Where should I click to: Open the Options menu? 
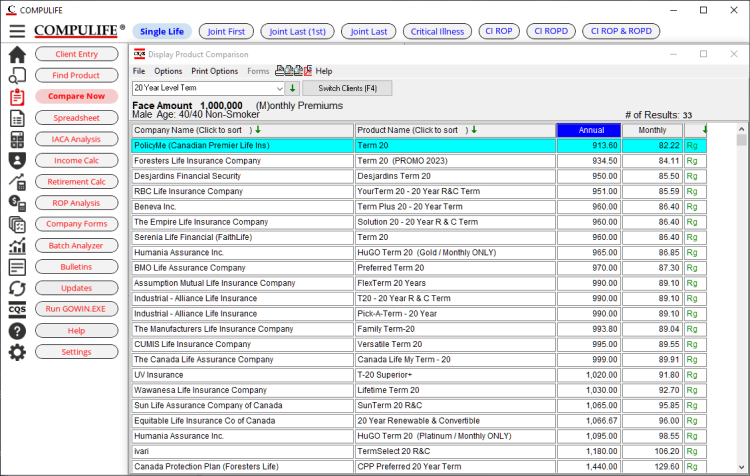coord(168,71)
